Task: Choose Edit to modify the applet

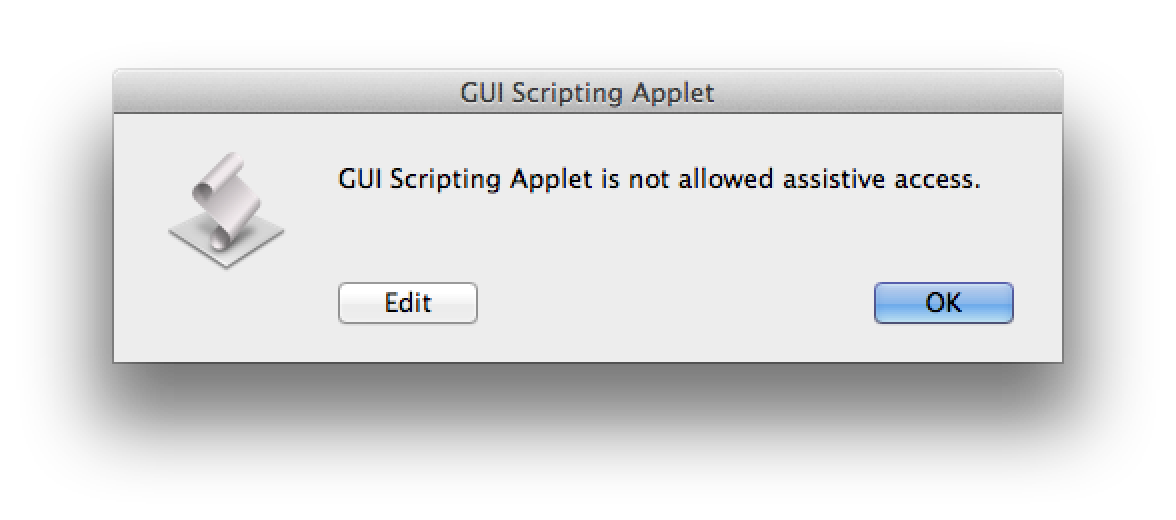Action: point(407,303)
